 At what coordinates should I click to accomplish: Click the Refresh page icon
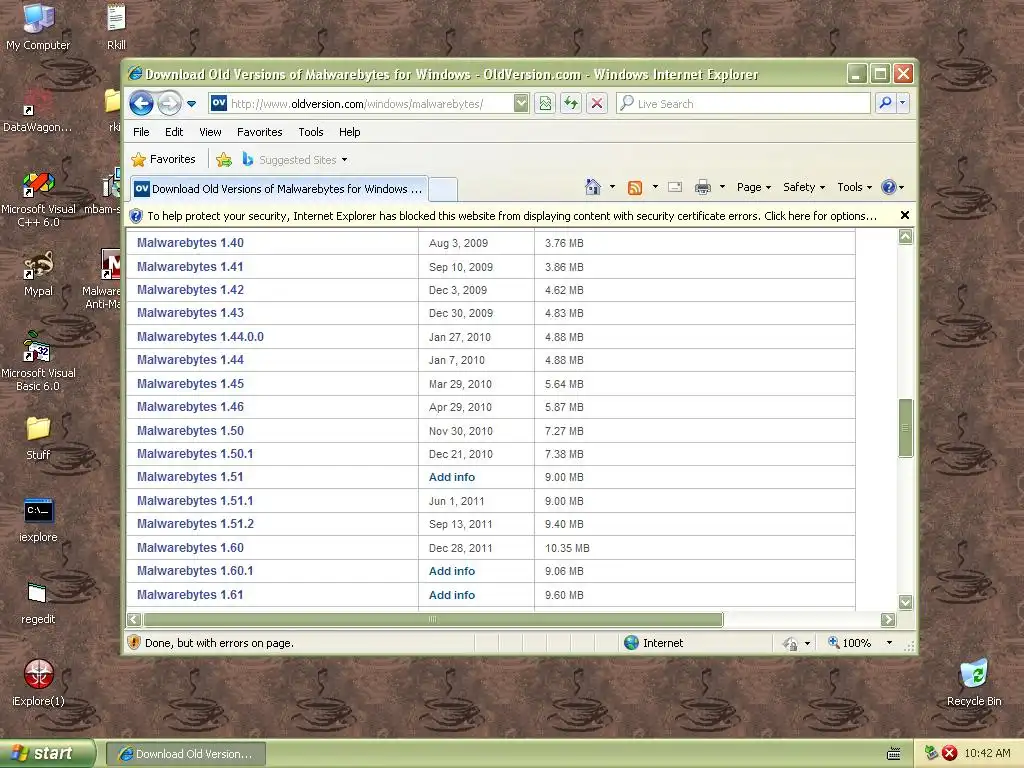tap(571, 103)
